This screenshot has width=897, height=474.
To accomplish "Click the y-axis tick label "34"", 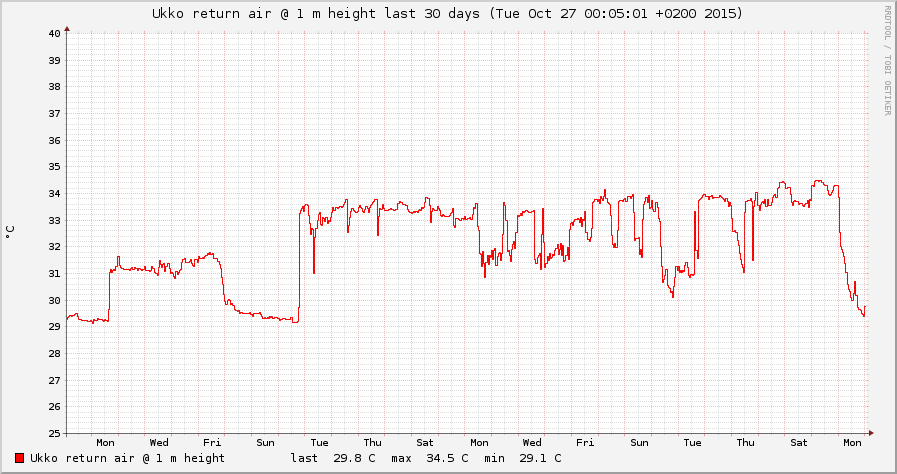I will coord(54,194).
